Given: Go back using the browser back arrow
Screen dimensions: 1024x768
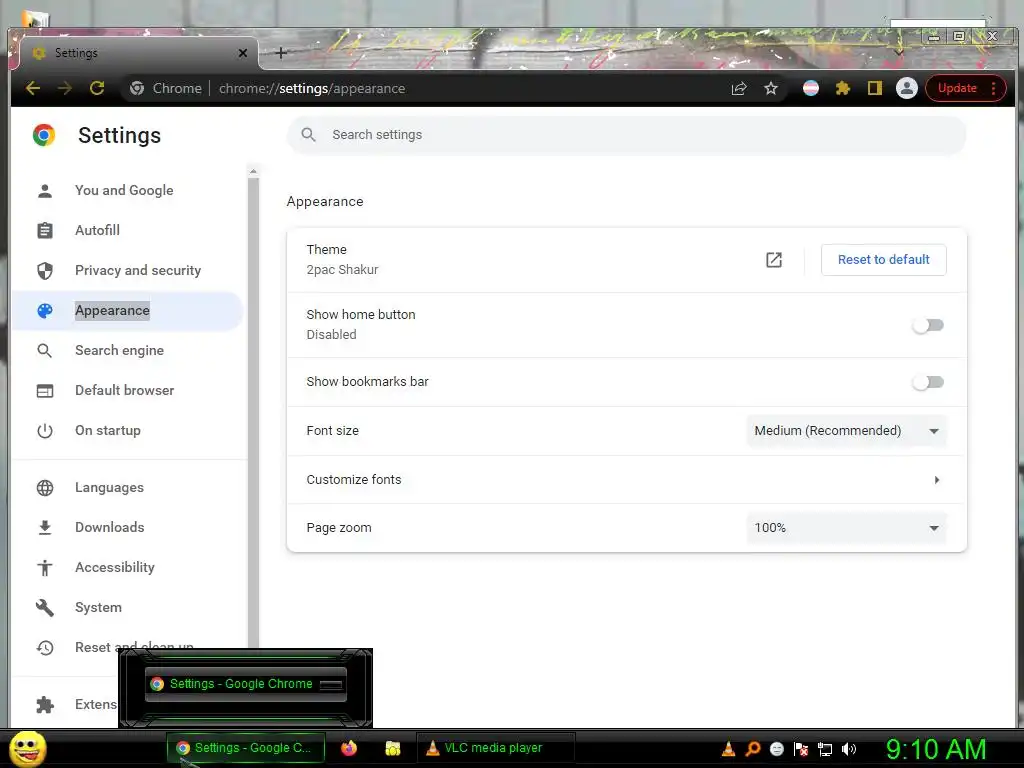Looking at the screenshot, I should [33, 88].
